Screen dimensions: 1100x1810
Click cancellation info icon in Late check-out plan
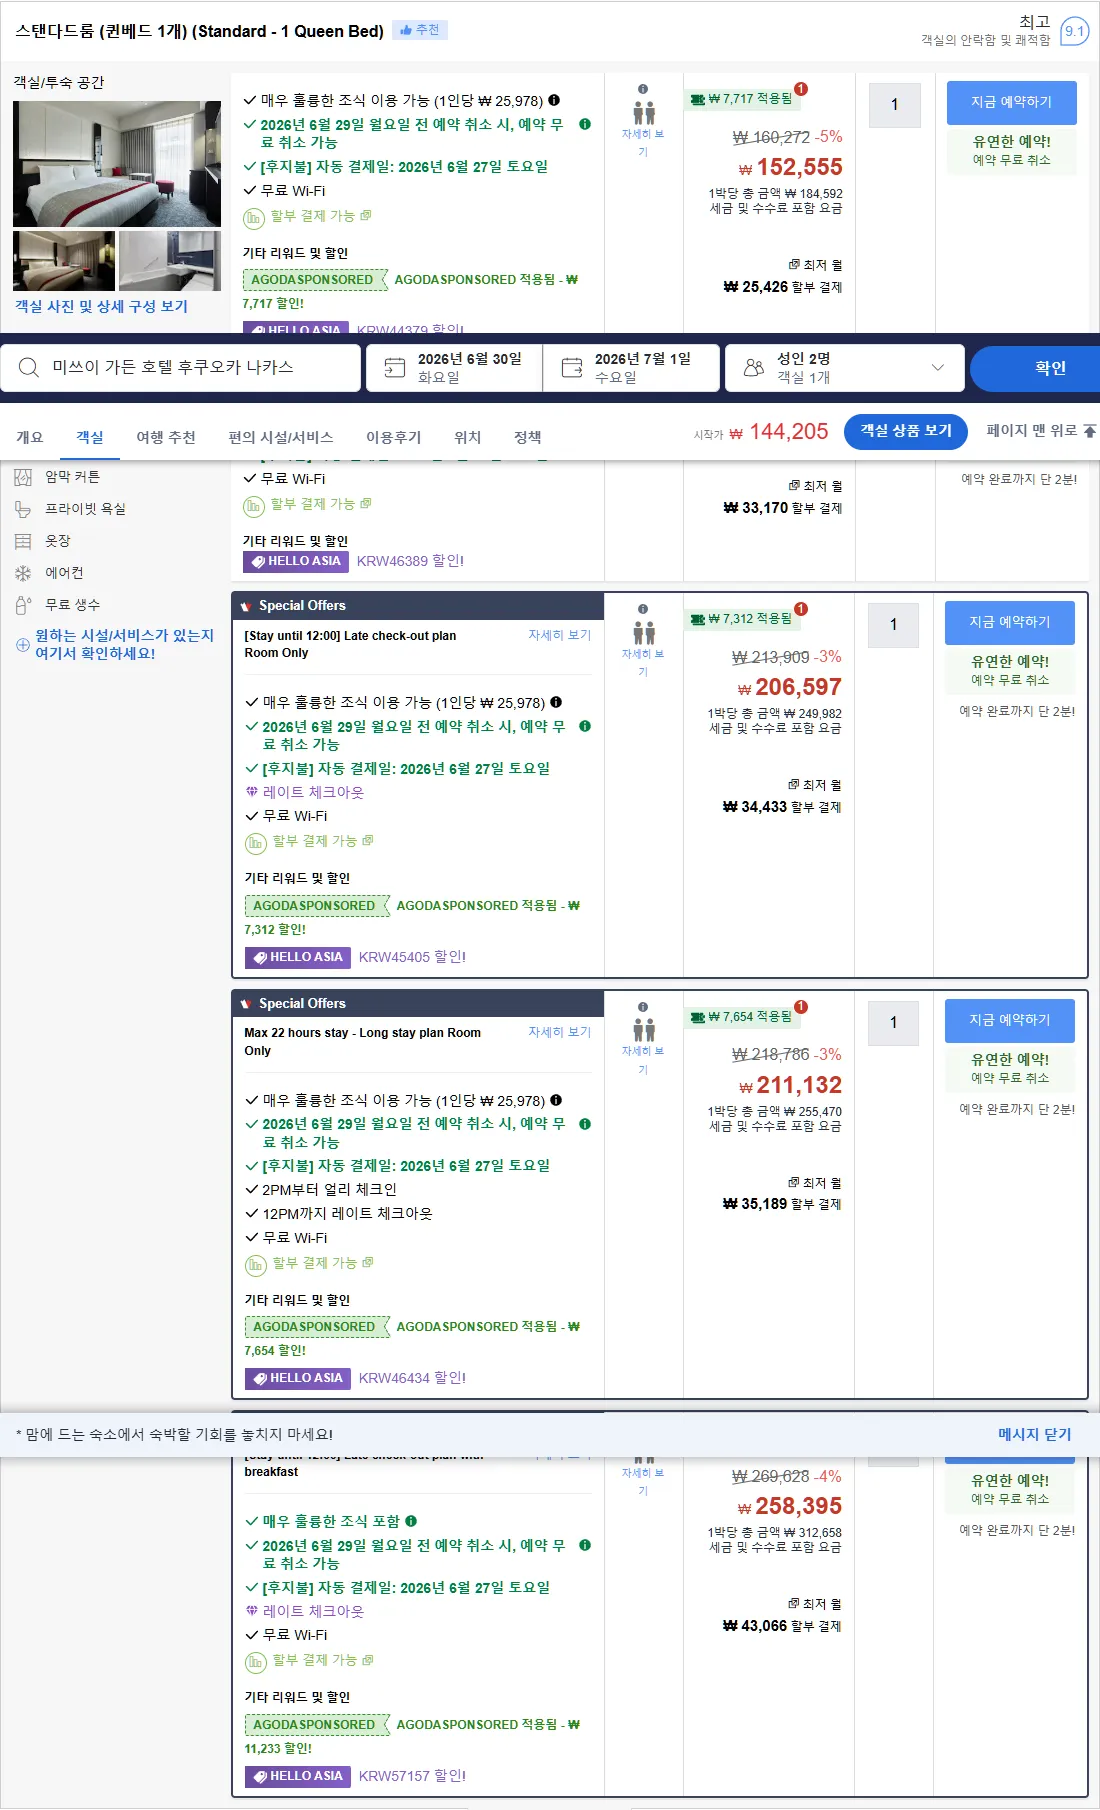coord(585,727)
